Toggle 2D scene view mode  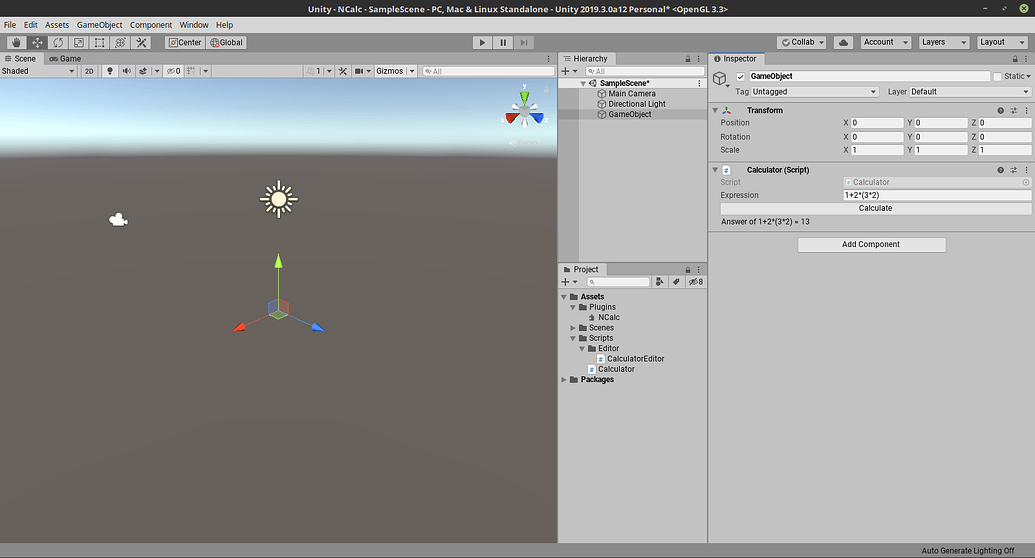(89, 71)
